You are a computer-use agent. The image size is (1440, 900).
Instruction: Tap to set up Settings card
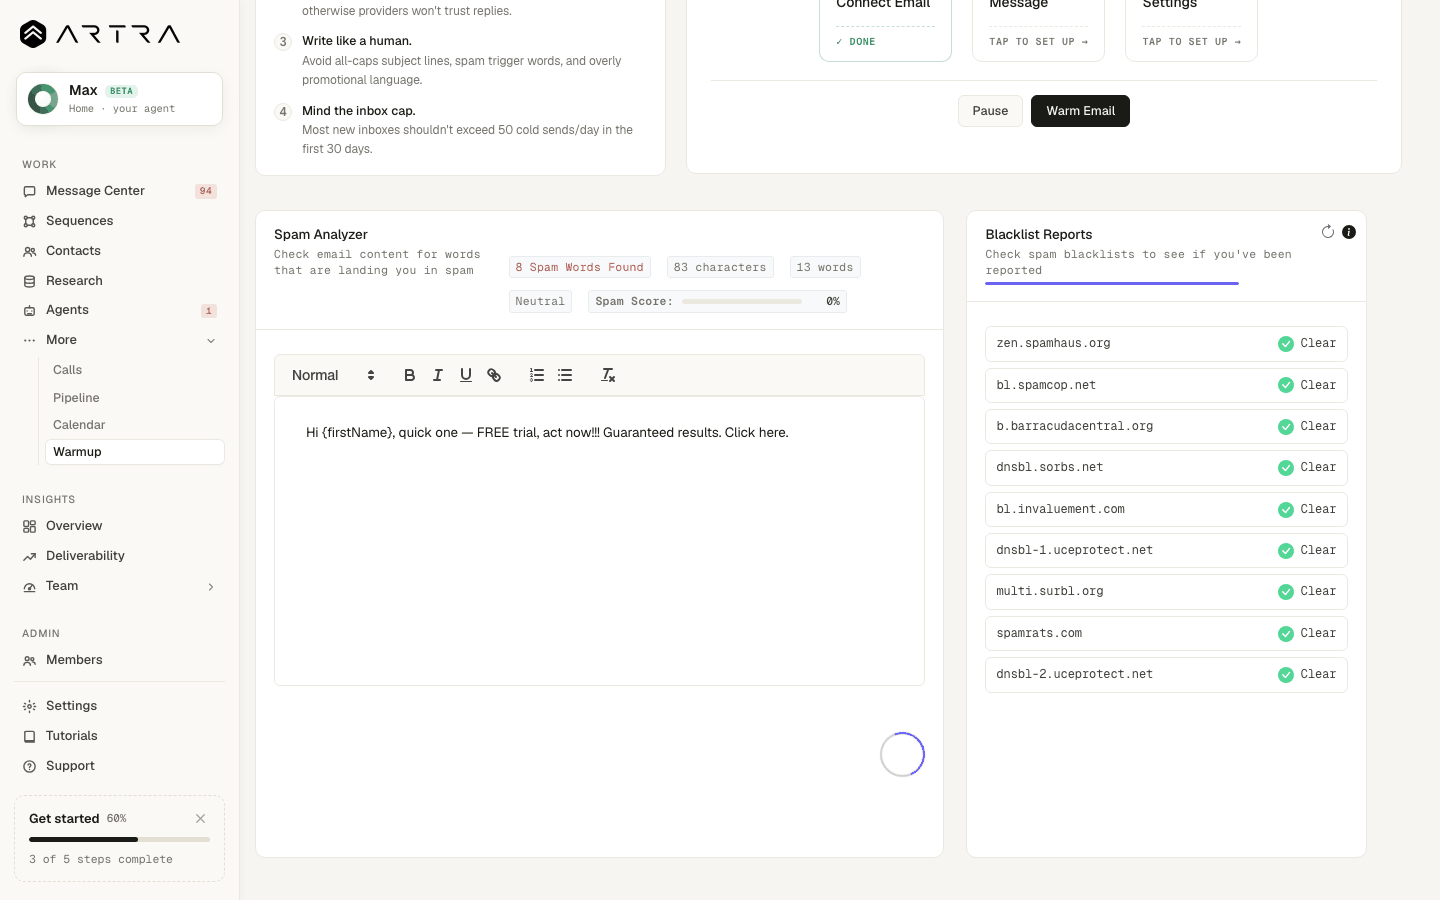tap(1191, 42)
